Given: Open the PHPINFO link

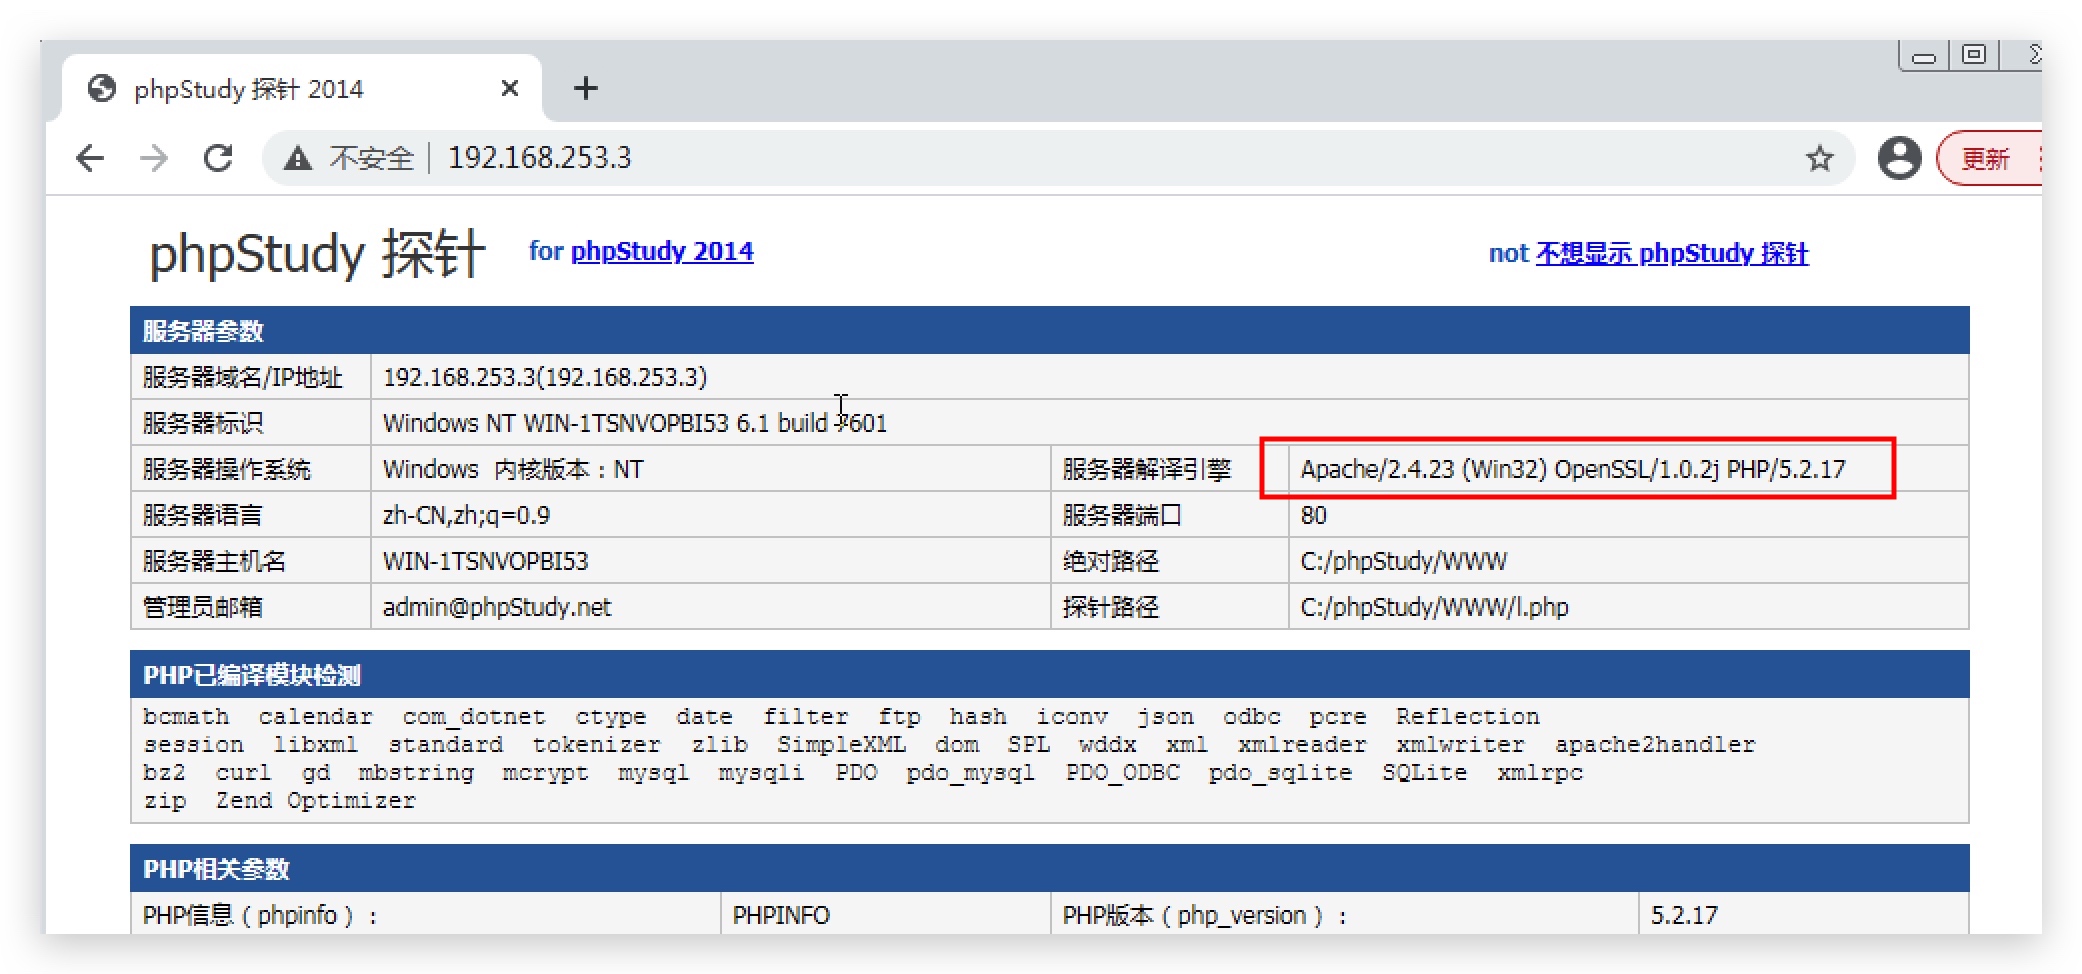Looking at the screenshot, I should 781,915.
